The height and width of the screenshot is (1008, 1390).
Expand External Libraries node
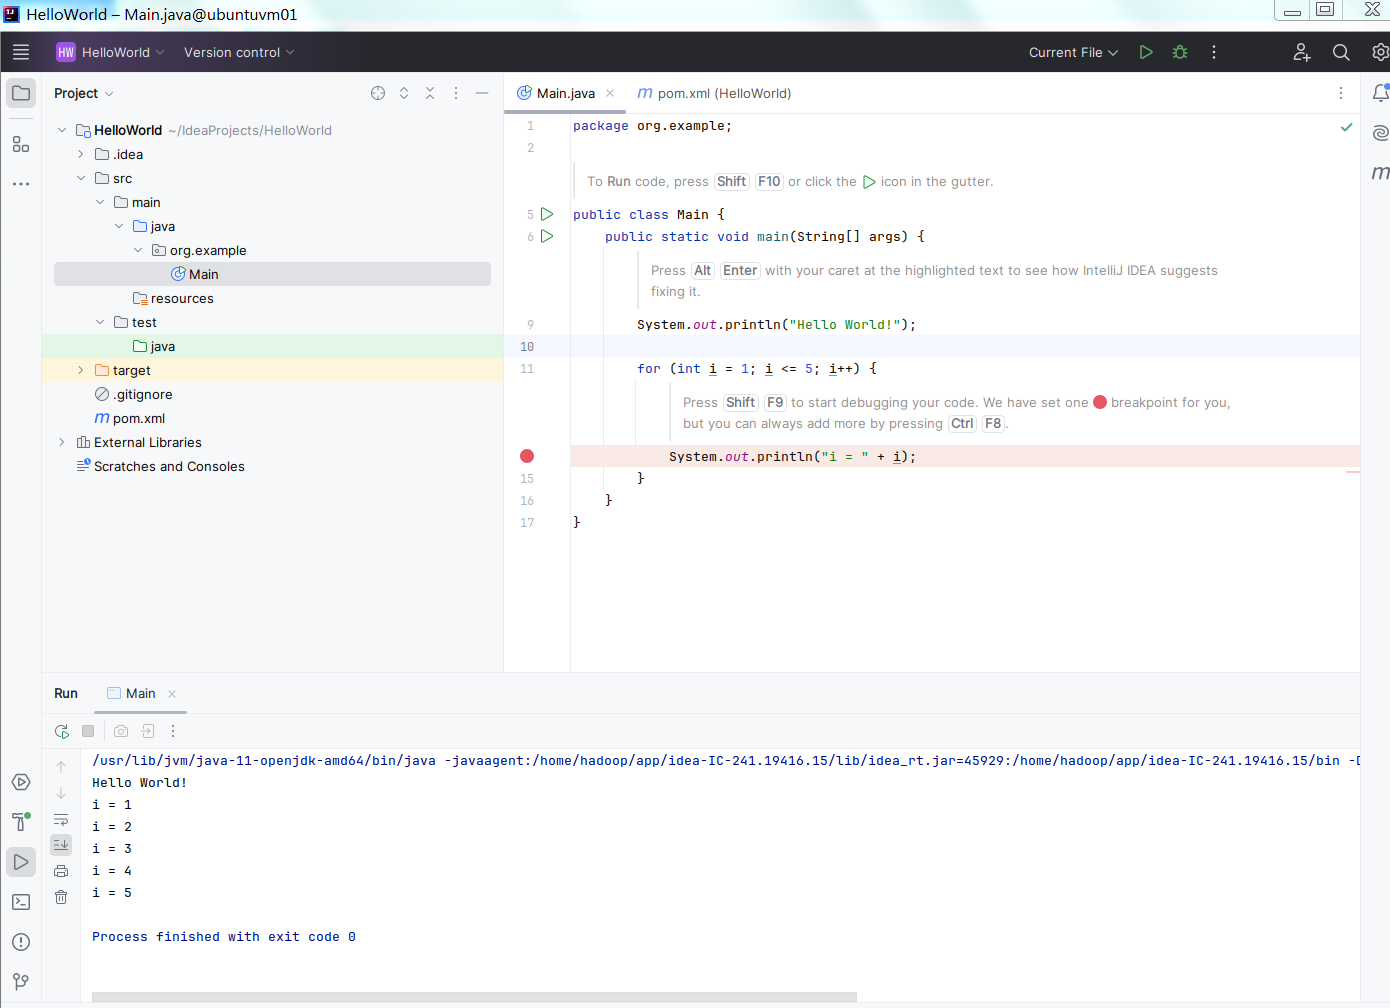62,442
